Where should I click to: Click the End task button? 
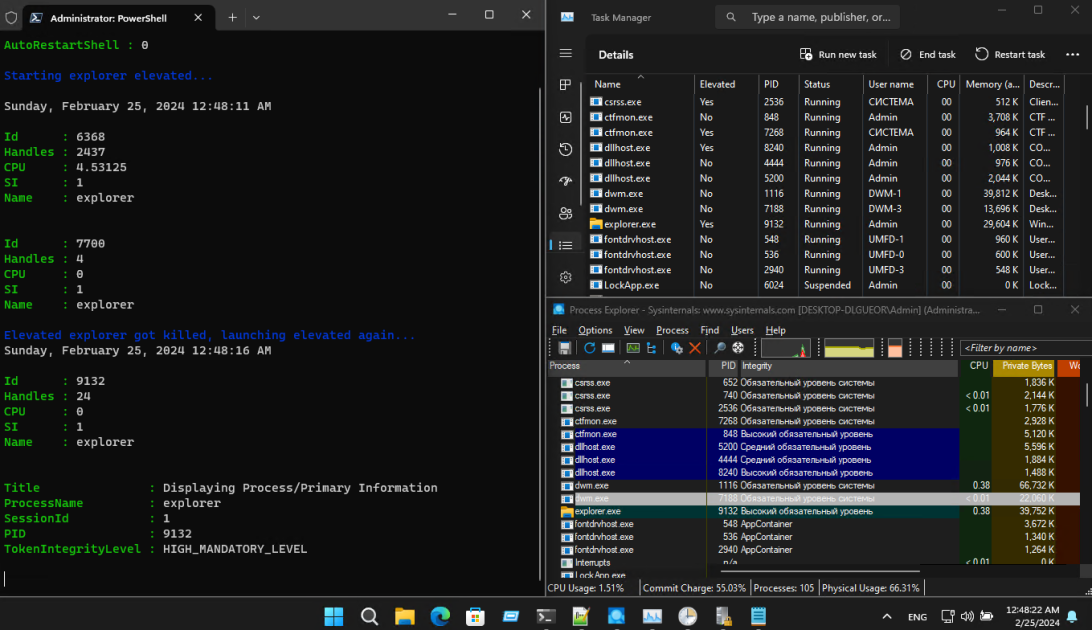[928, 54]
